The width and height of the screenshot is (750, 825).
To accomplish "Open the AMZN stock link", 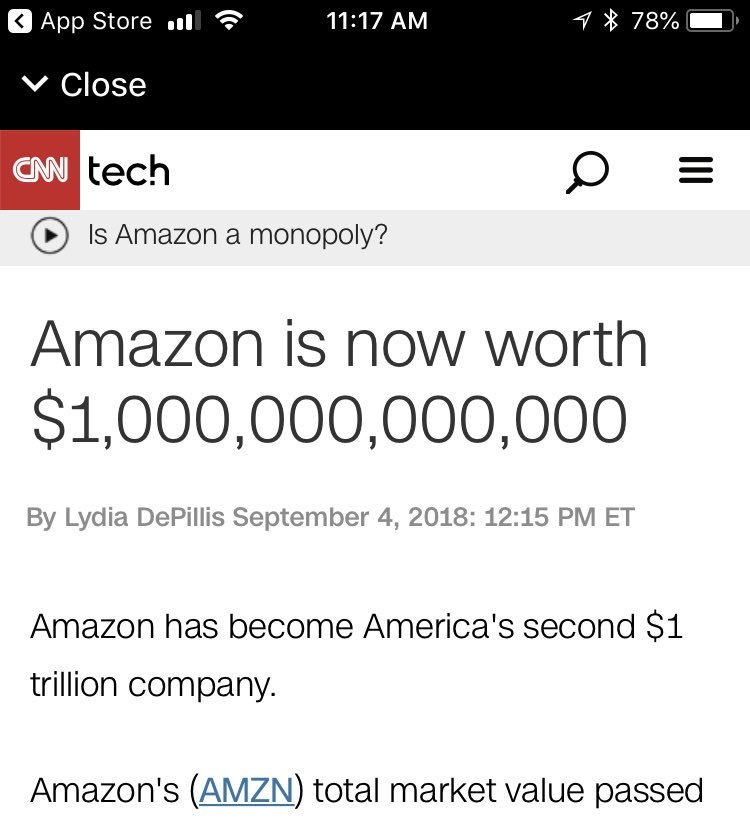I will point(246,790).
